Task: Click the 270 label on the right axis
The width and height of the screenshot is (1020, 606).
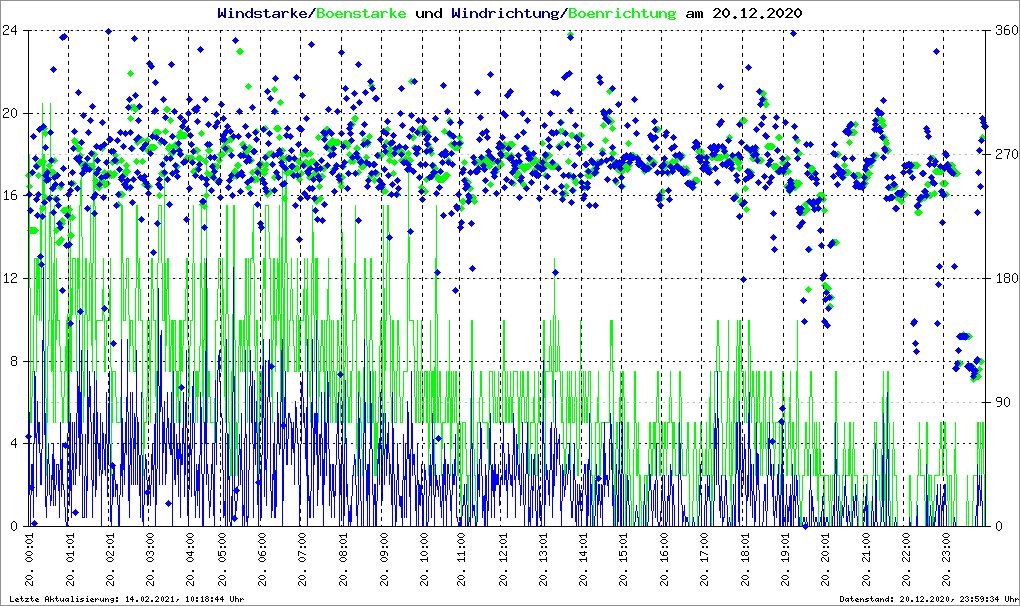Action: pyautogui.click(x=1002, y=154)
